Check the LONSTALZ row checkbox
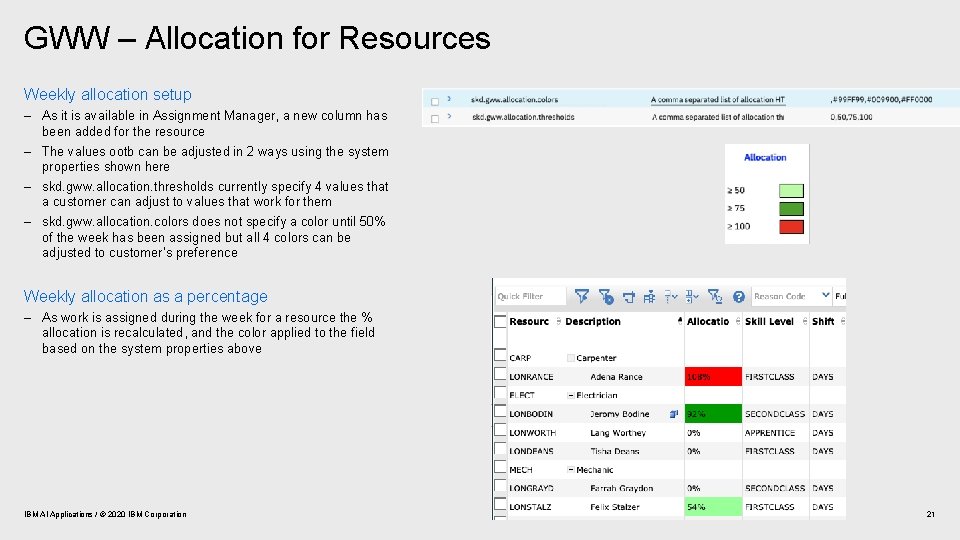This screenshot has width=960, height=540. pyautogui.click(x=500, y=504)
